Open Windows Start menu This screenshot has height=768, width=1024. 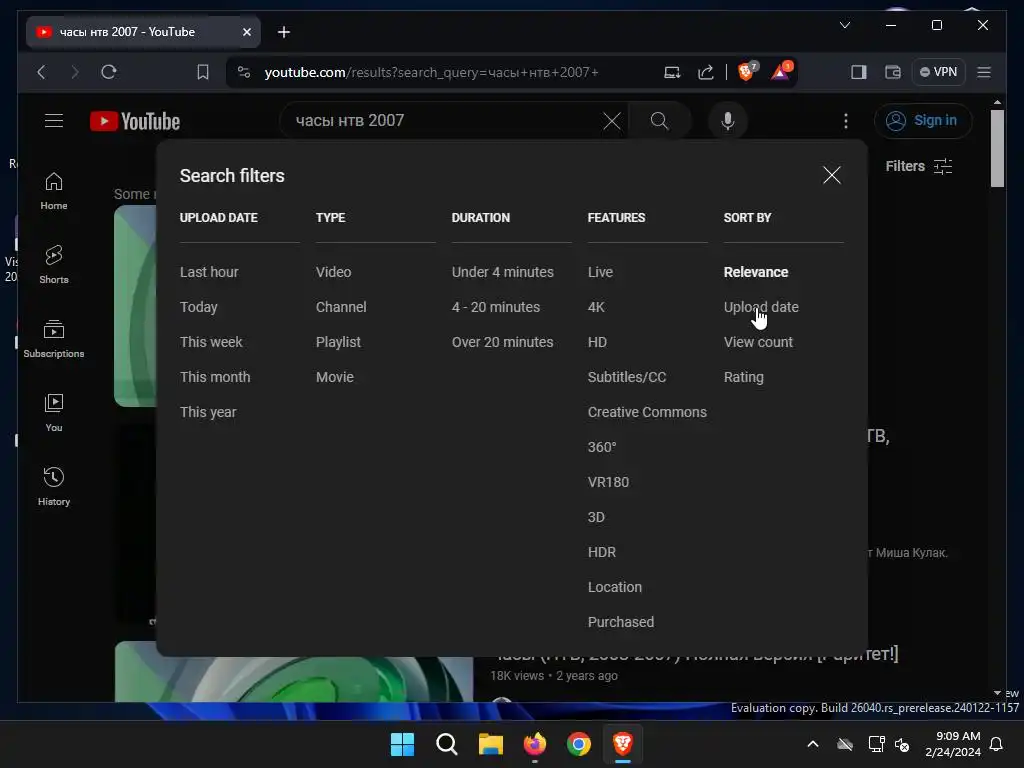click(402, 744)
